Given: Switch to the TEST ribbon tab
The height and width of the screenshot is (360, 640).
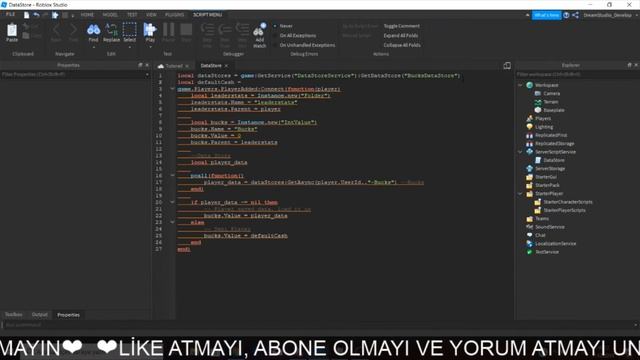Looking at the screenshot, I should point(132,15).
